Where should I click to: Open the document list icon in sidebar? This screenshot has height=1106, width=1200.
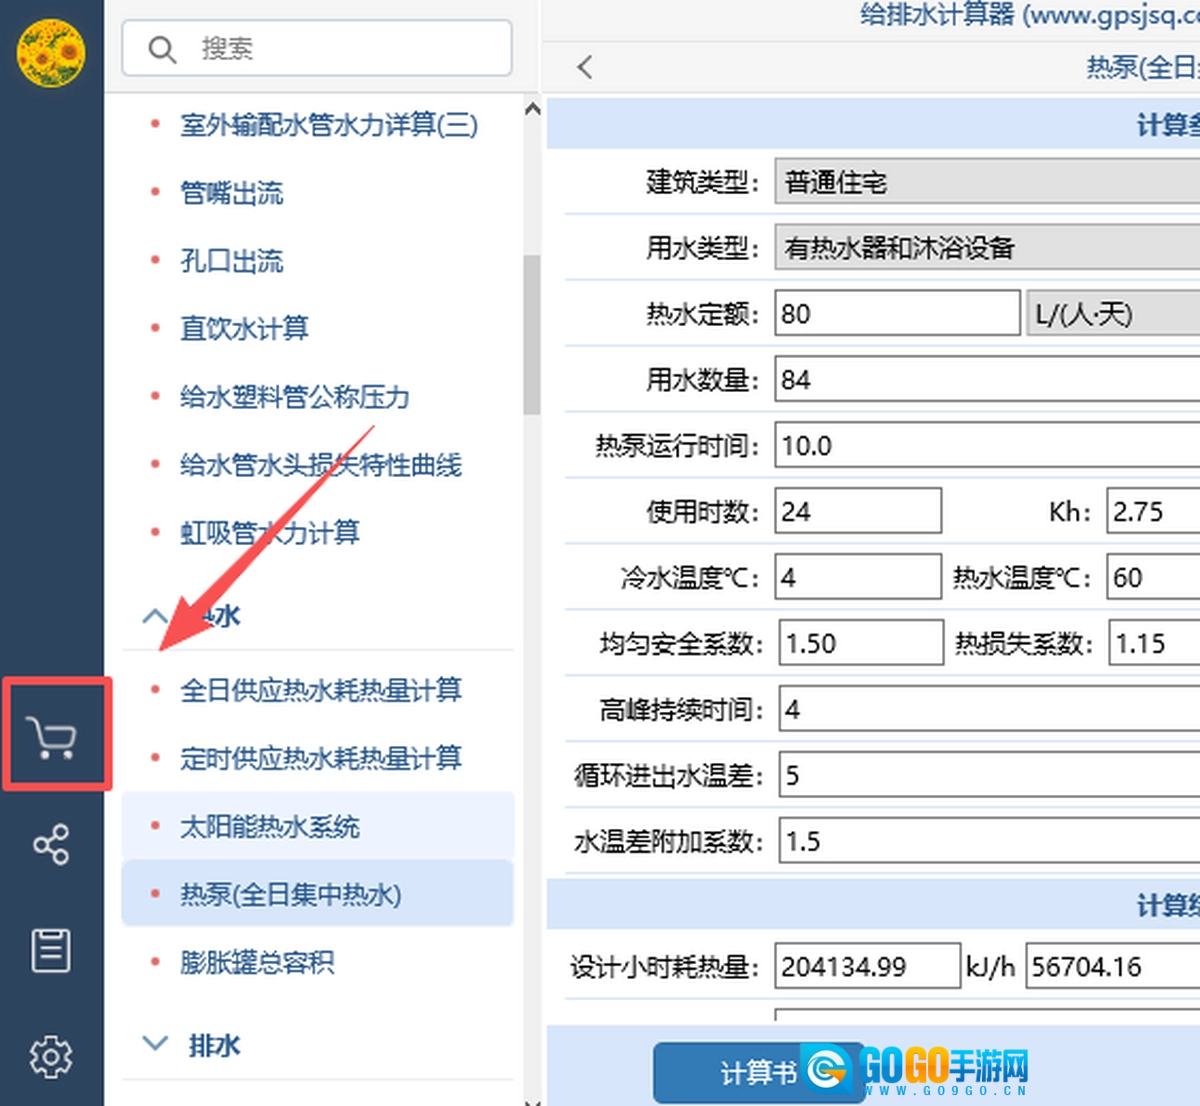click(51, 950)
